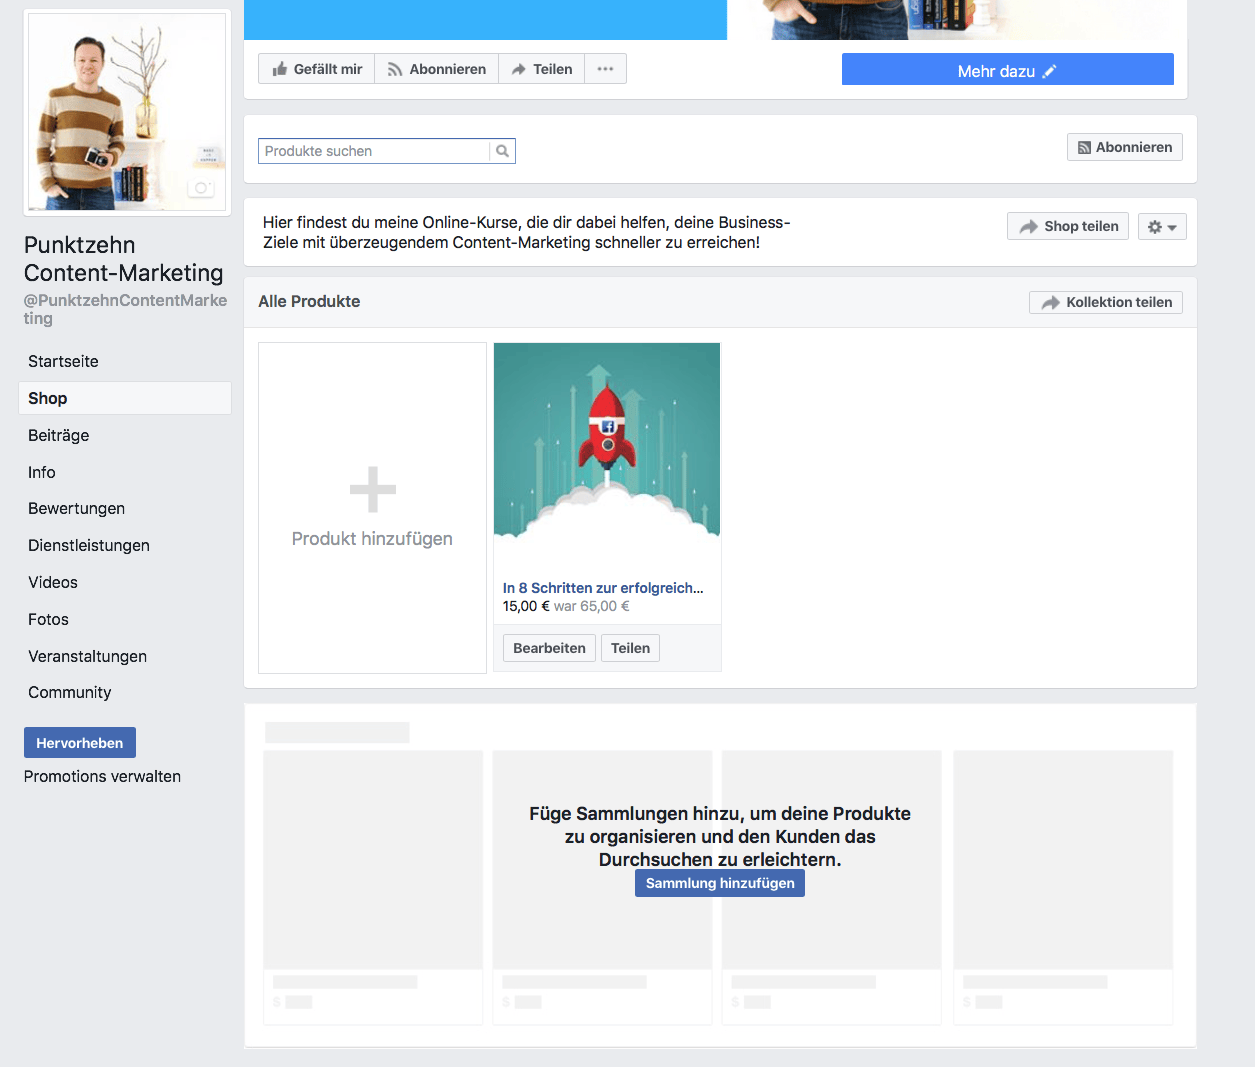Click Bearbeiten under the product
This screenshot has width=1255, height=1067.
pos(549,648)
